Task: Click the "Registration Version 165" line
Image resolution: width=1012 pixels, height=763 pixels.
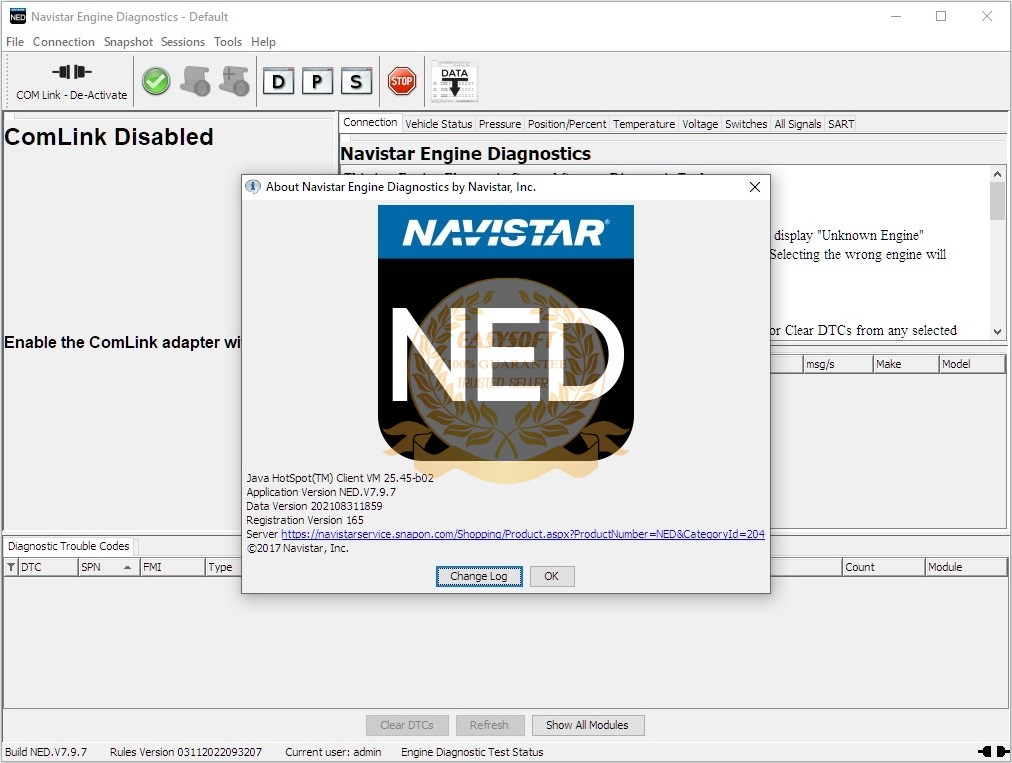Action: (x=305, y=520)
